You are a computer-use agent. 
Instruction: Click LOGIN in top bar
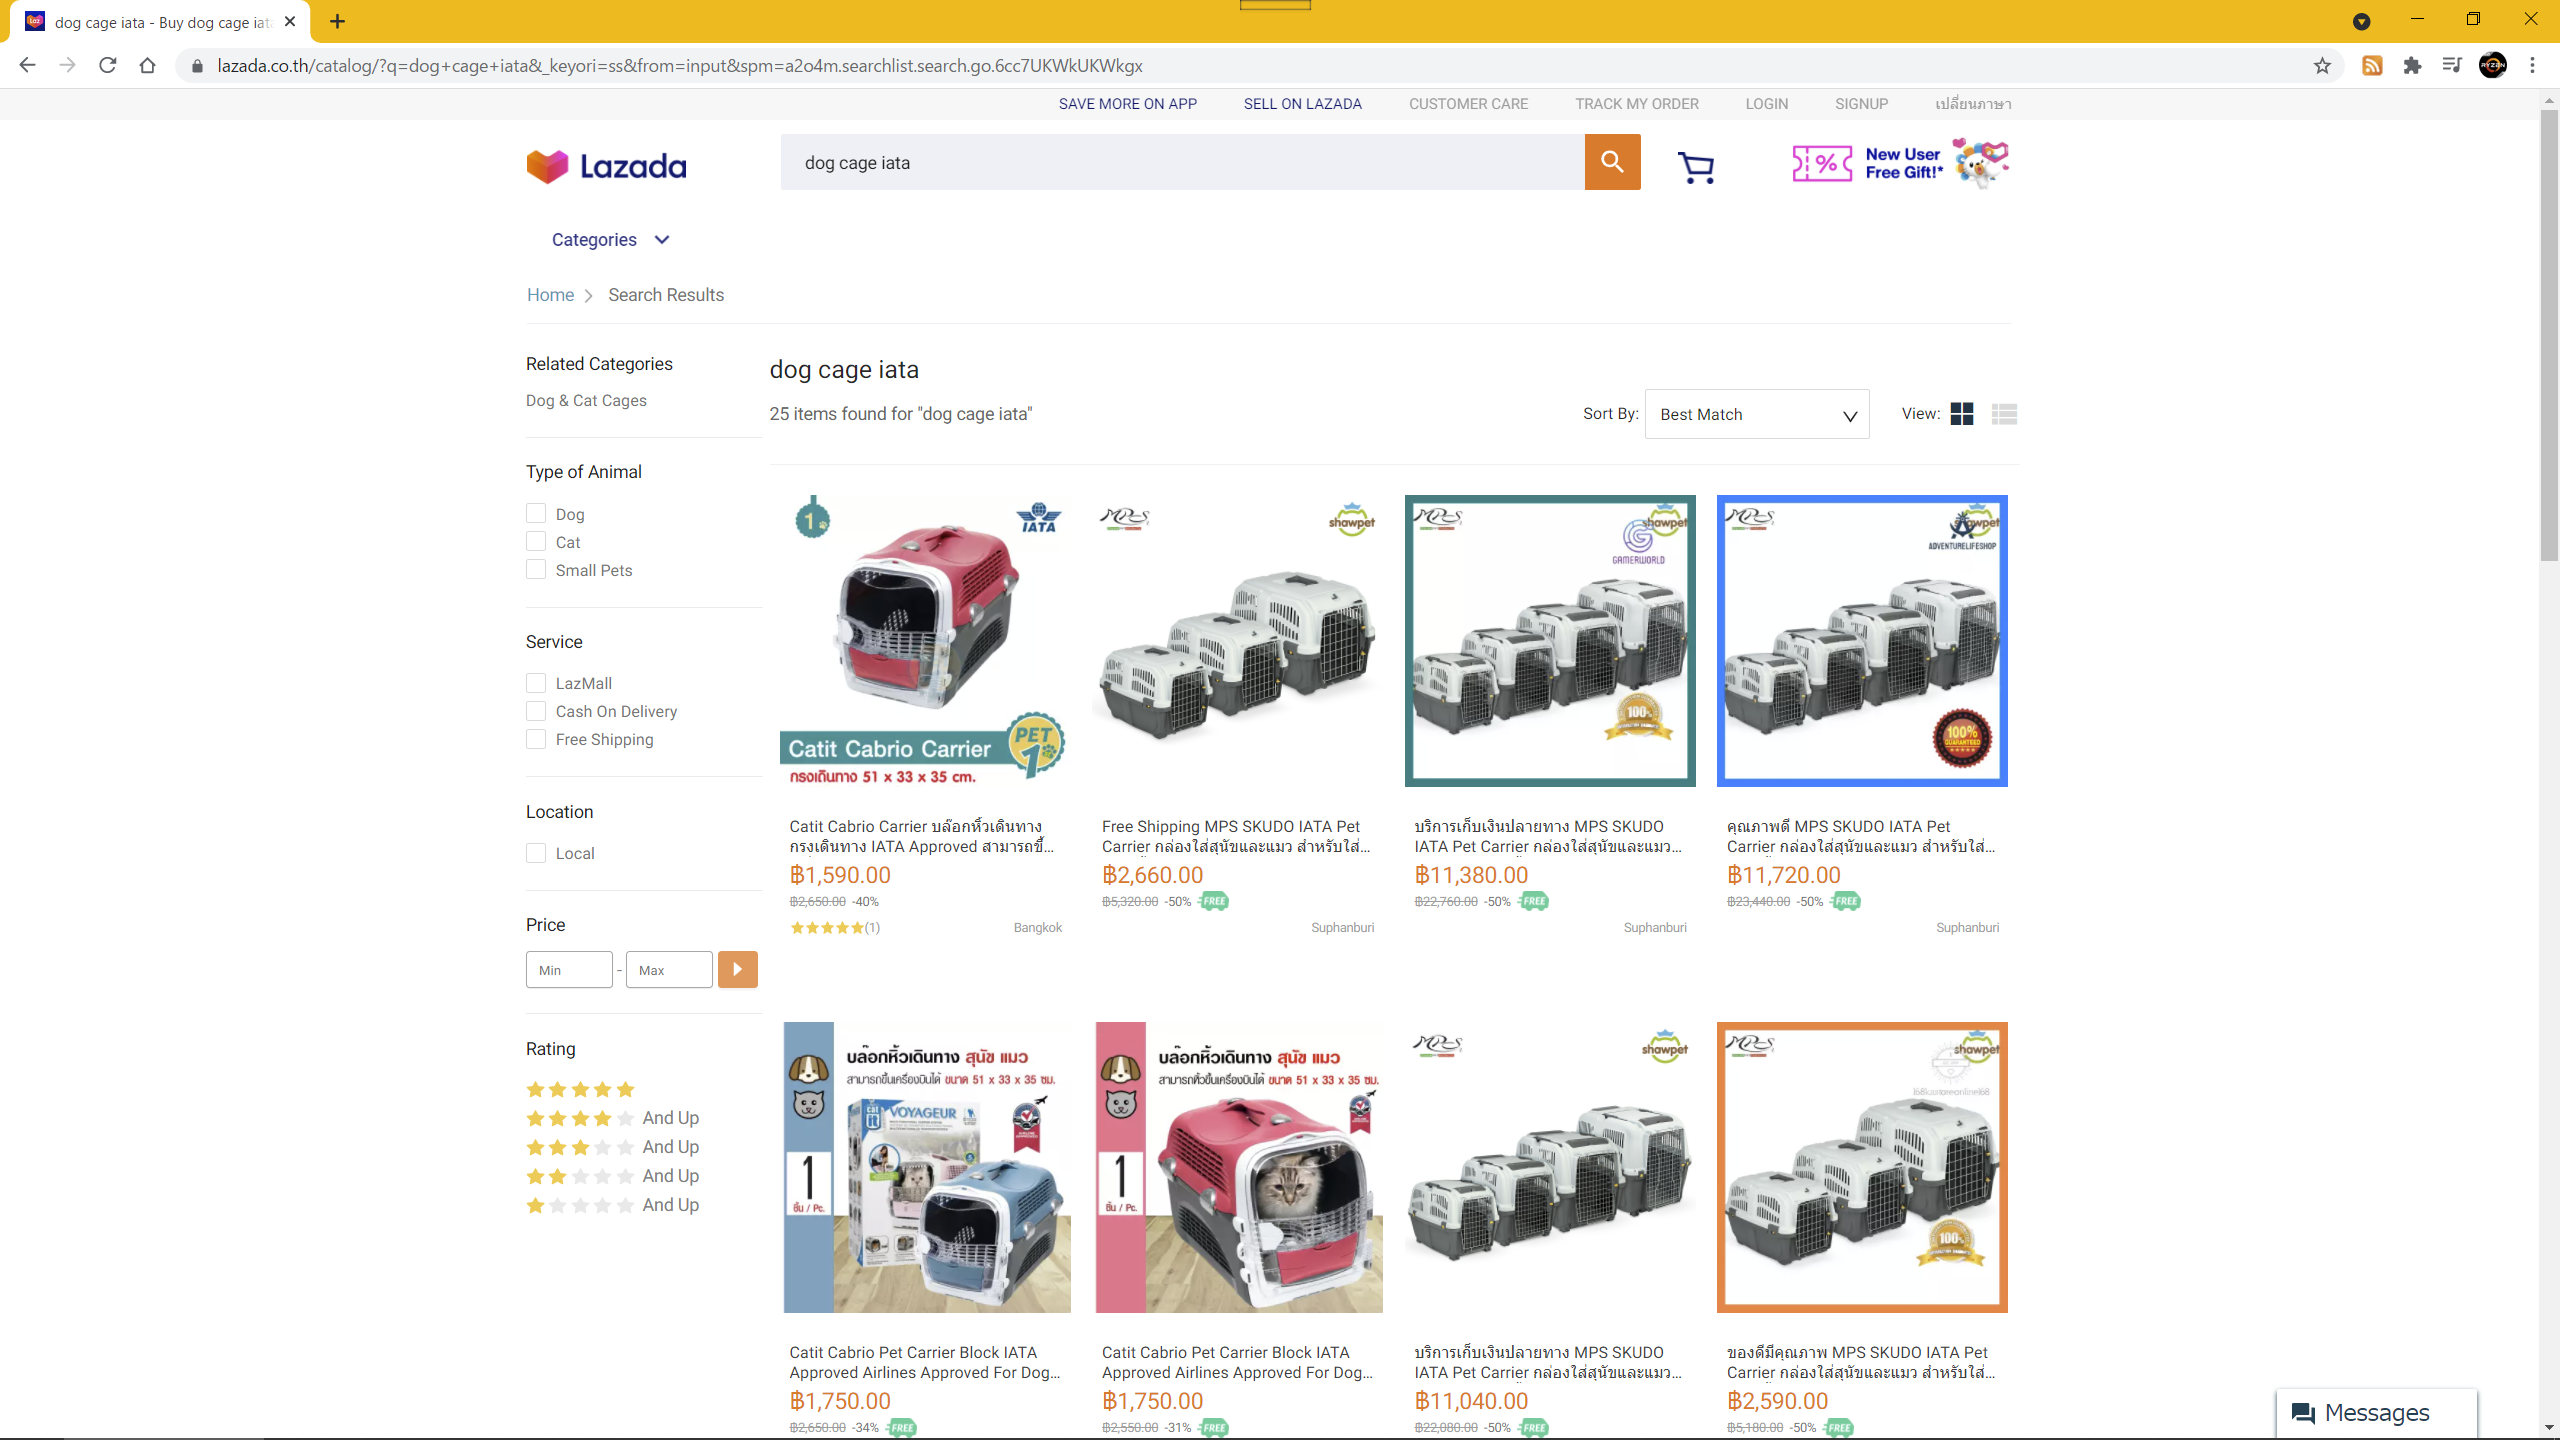tap(1766, 104)
